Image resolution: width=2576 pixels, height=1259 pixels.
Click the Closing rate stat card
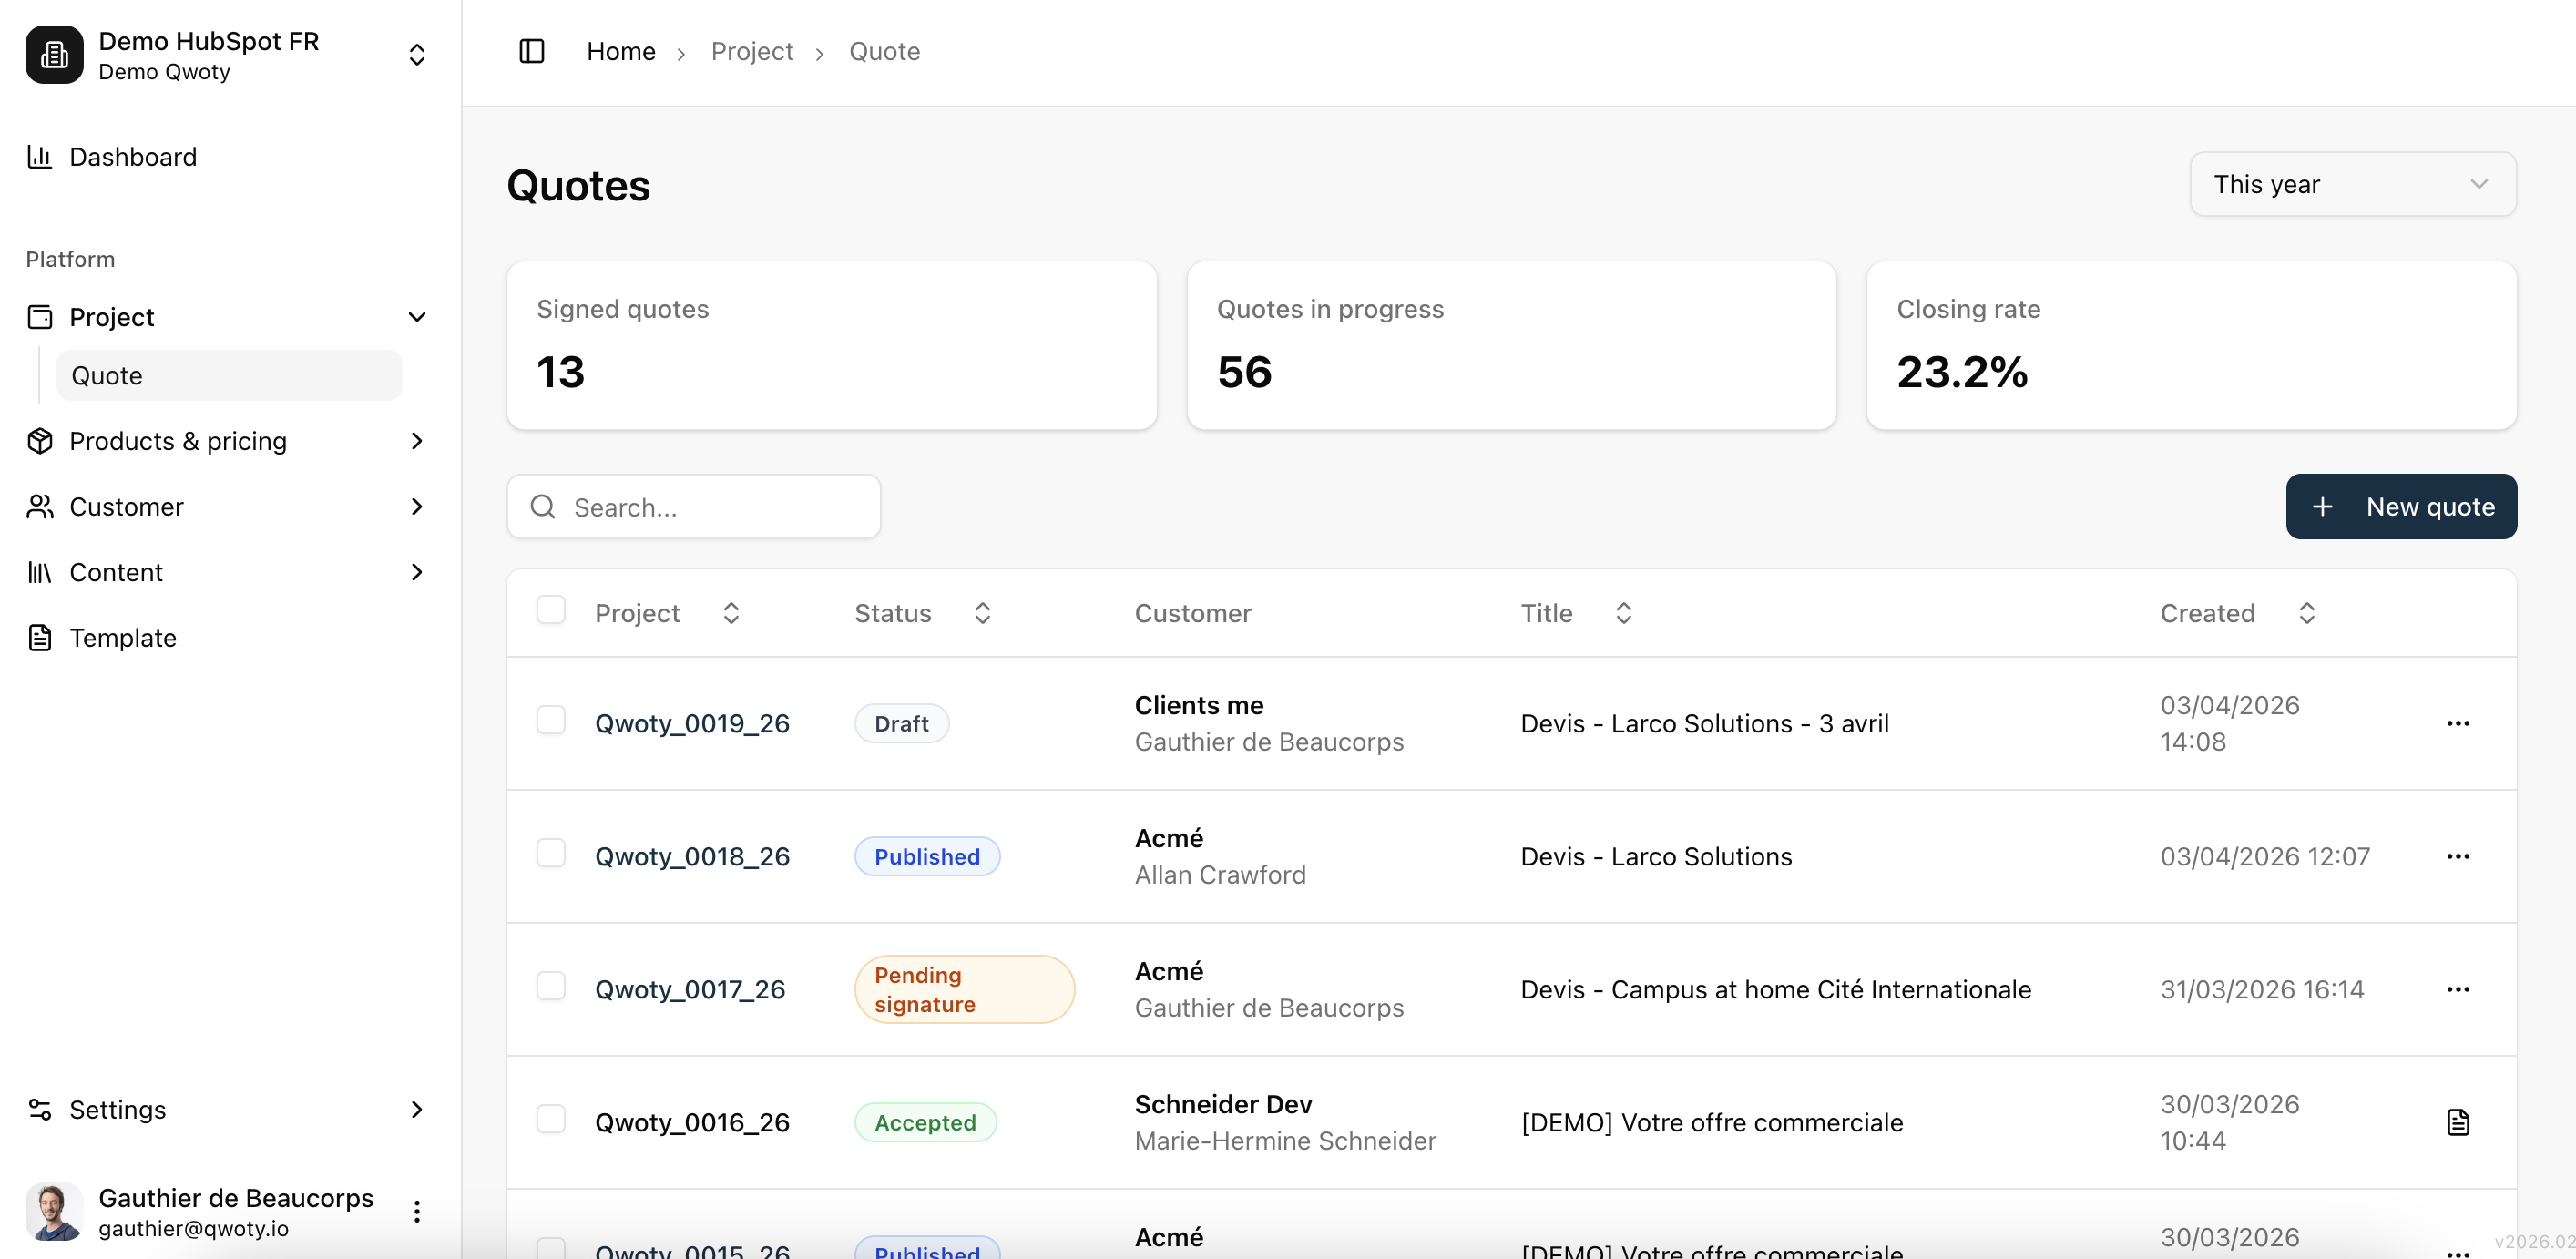pyautogui.click(x=2192, y=345)
